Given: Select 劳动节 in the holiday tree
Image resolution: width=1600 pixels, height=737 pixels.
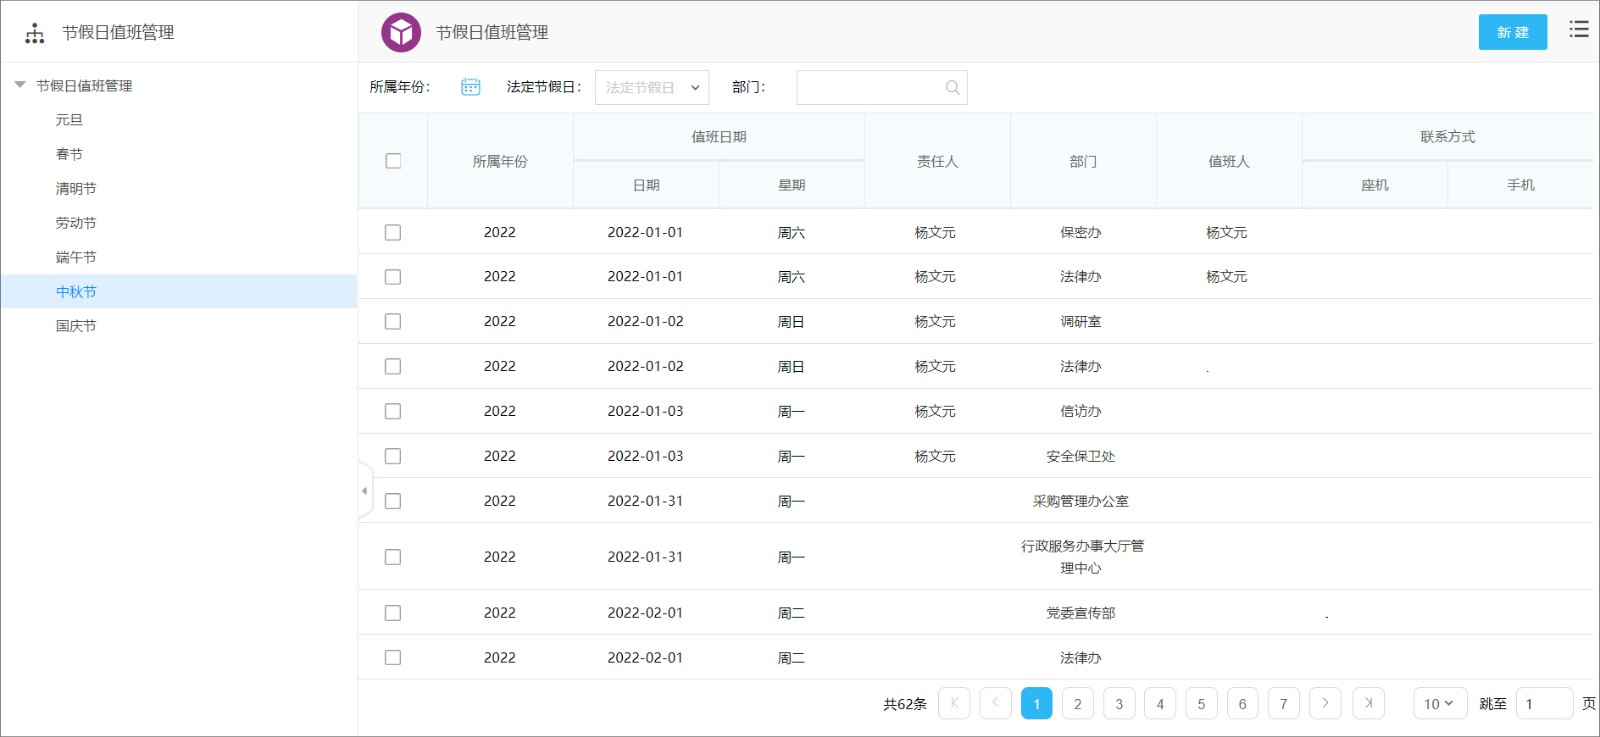Looking at the screenshot, I should (76, 223).
